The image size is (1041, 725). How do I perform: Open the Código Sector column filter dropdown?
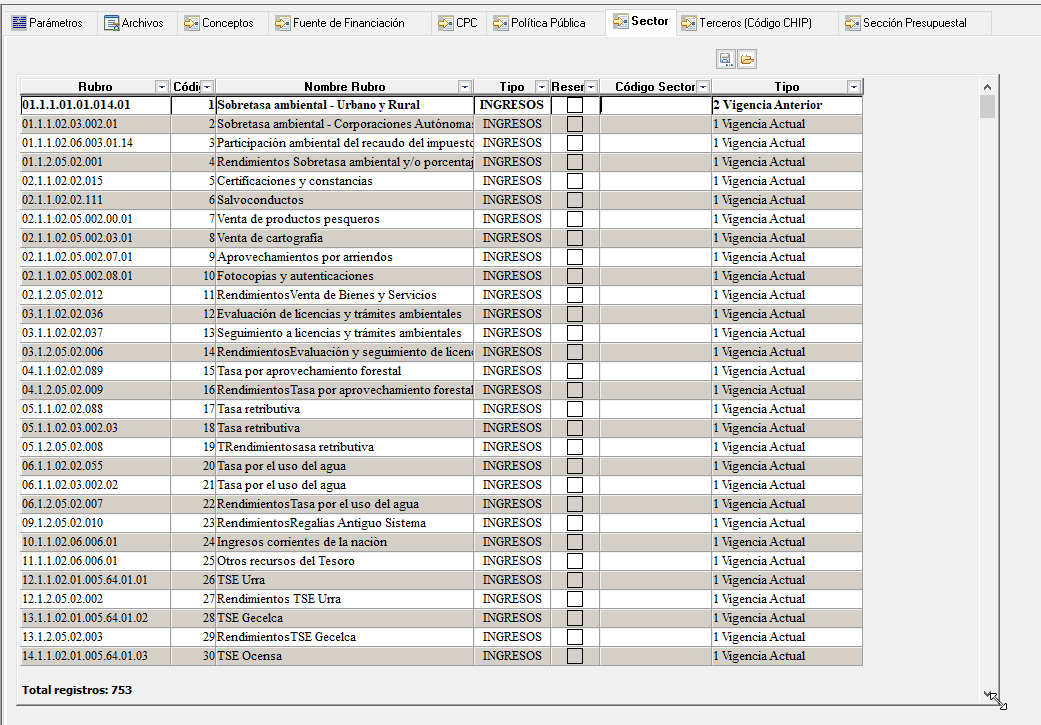pos(703,87)
